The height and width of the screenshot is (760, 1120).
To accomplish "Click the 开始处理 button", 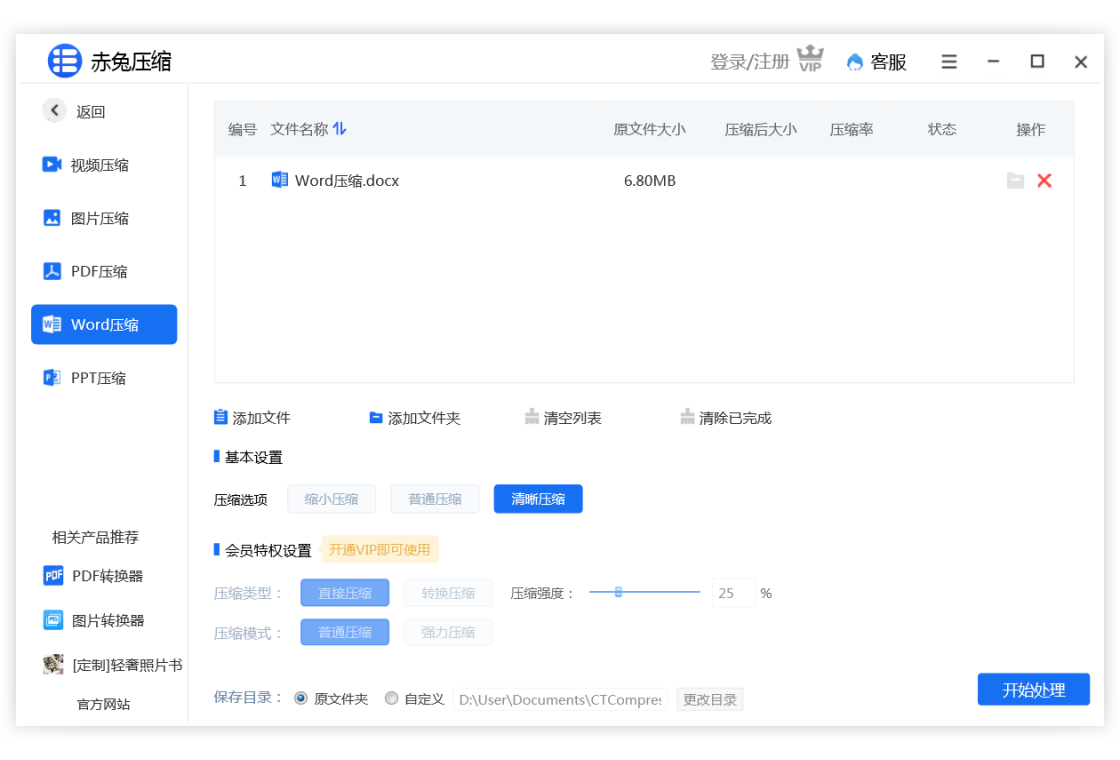I will click(1033, 690).
